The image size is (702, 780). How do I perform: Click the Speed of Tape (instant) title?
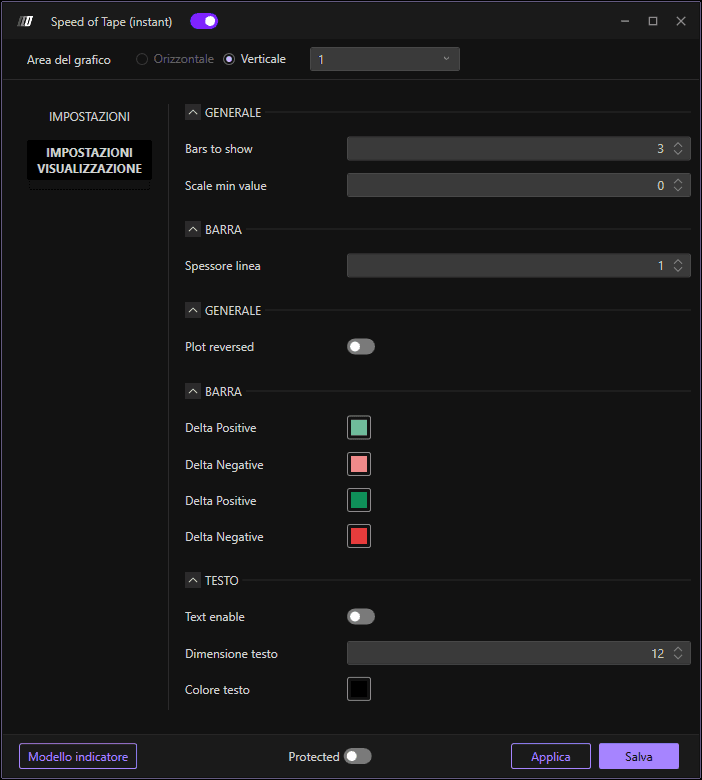click(111, 22)
